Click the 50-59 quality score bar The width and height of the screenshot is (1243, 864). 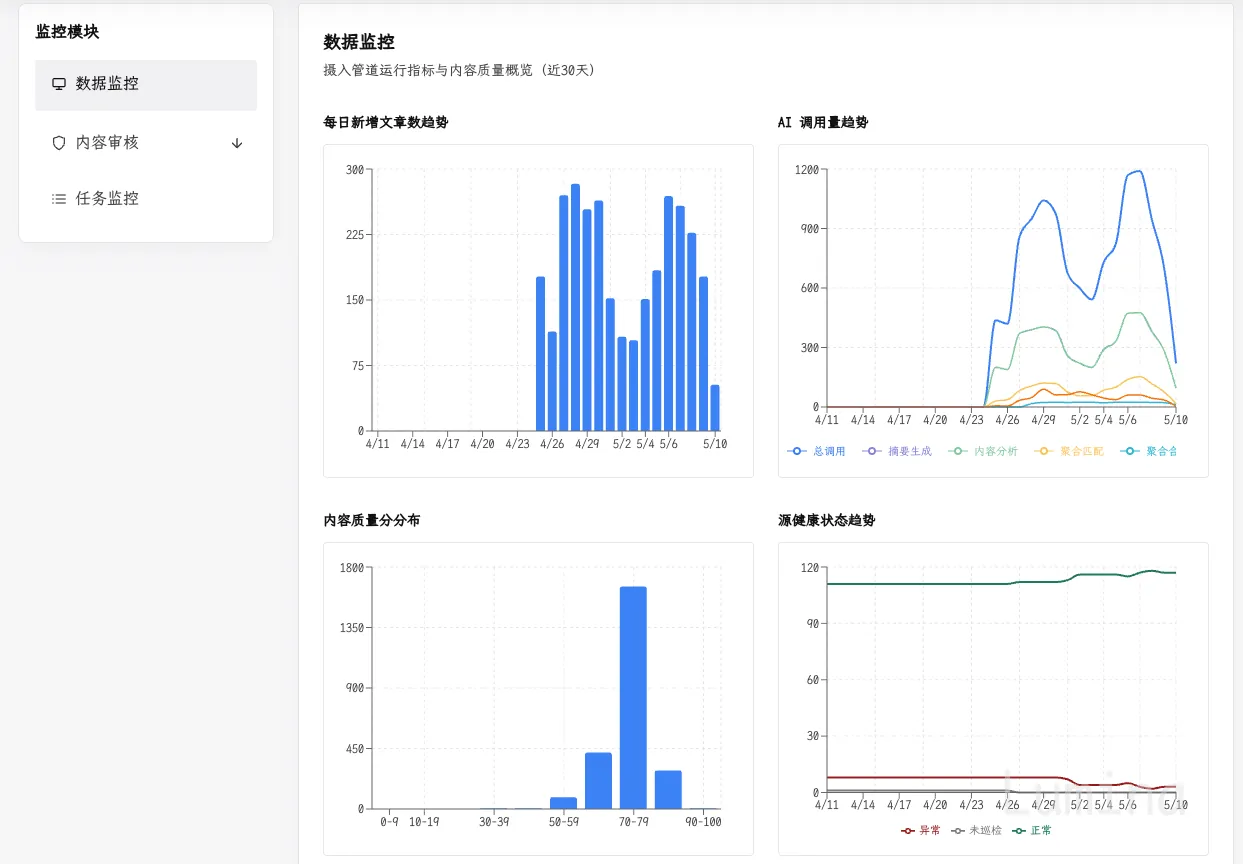point(564,803)
